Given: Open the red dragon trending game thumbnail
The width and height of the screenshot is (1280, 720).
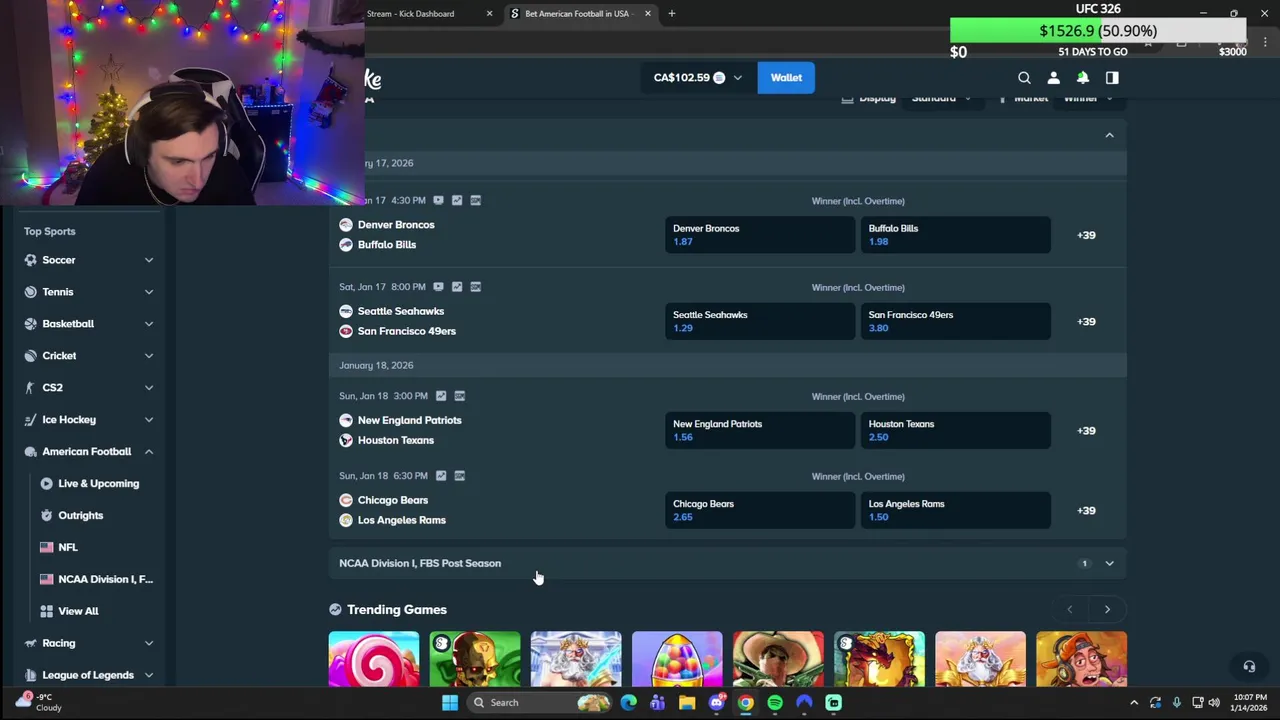Looking at the screenshot, I should point(879,660).
